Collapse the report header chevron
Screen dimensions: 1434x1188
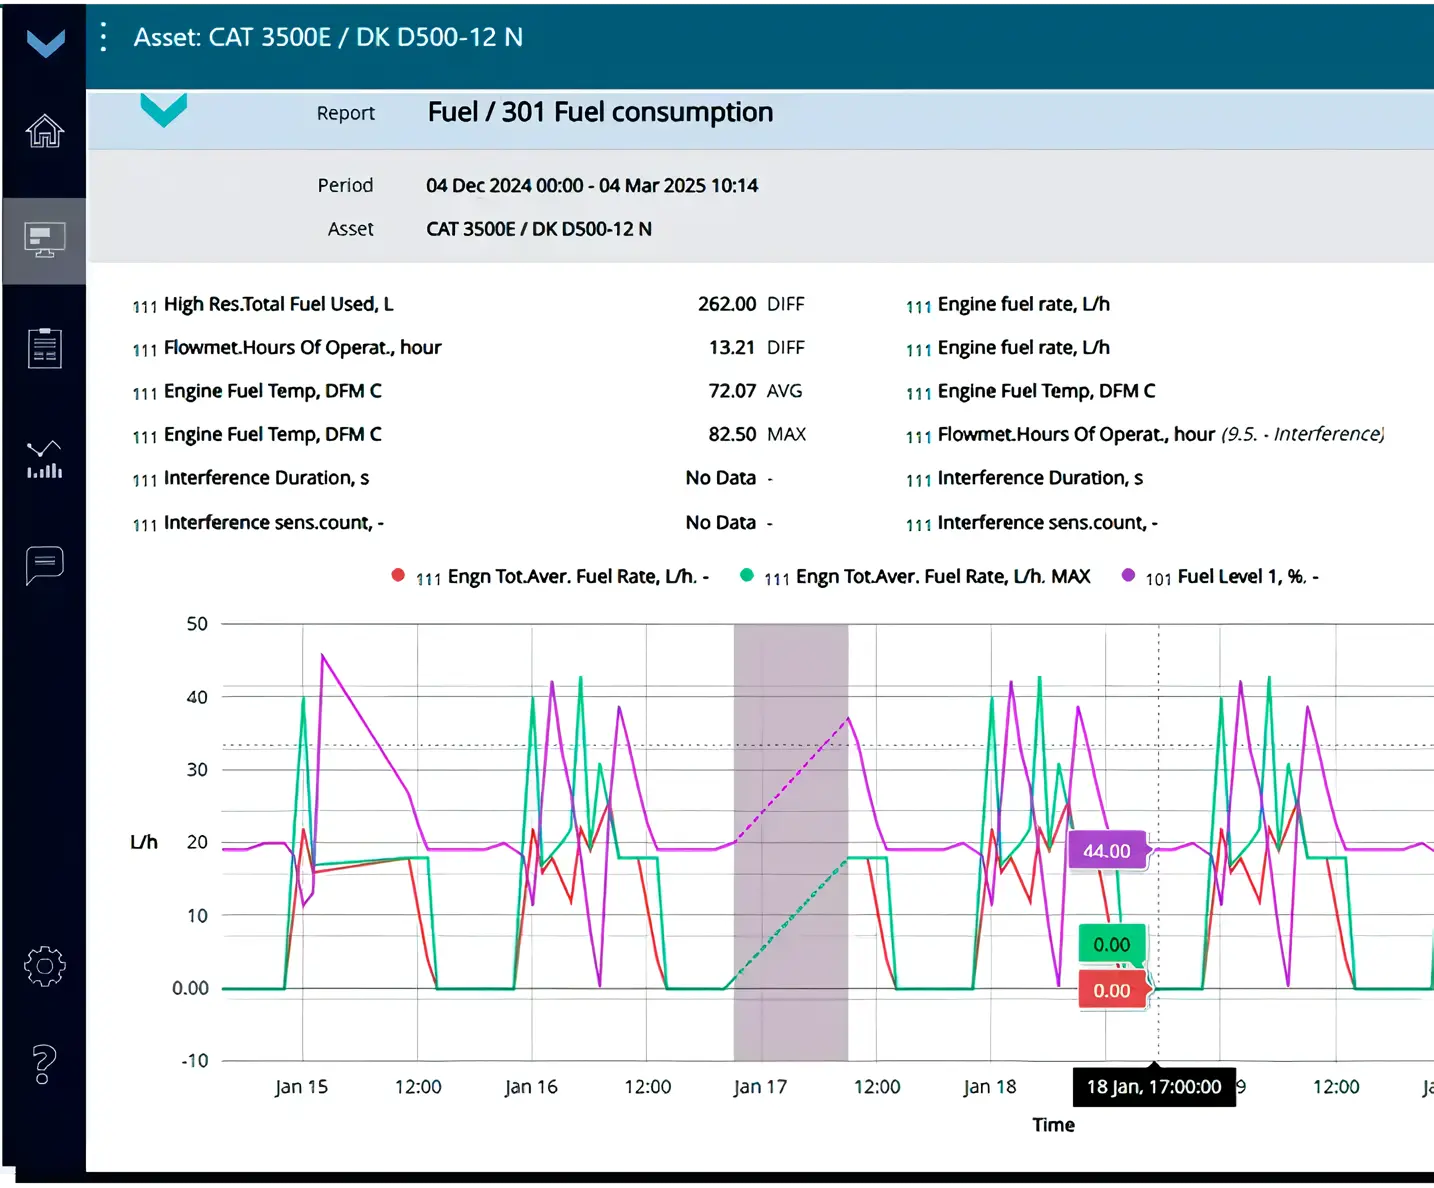(164, 108)
